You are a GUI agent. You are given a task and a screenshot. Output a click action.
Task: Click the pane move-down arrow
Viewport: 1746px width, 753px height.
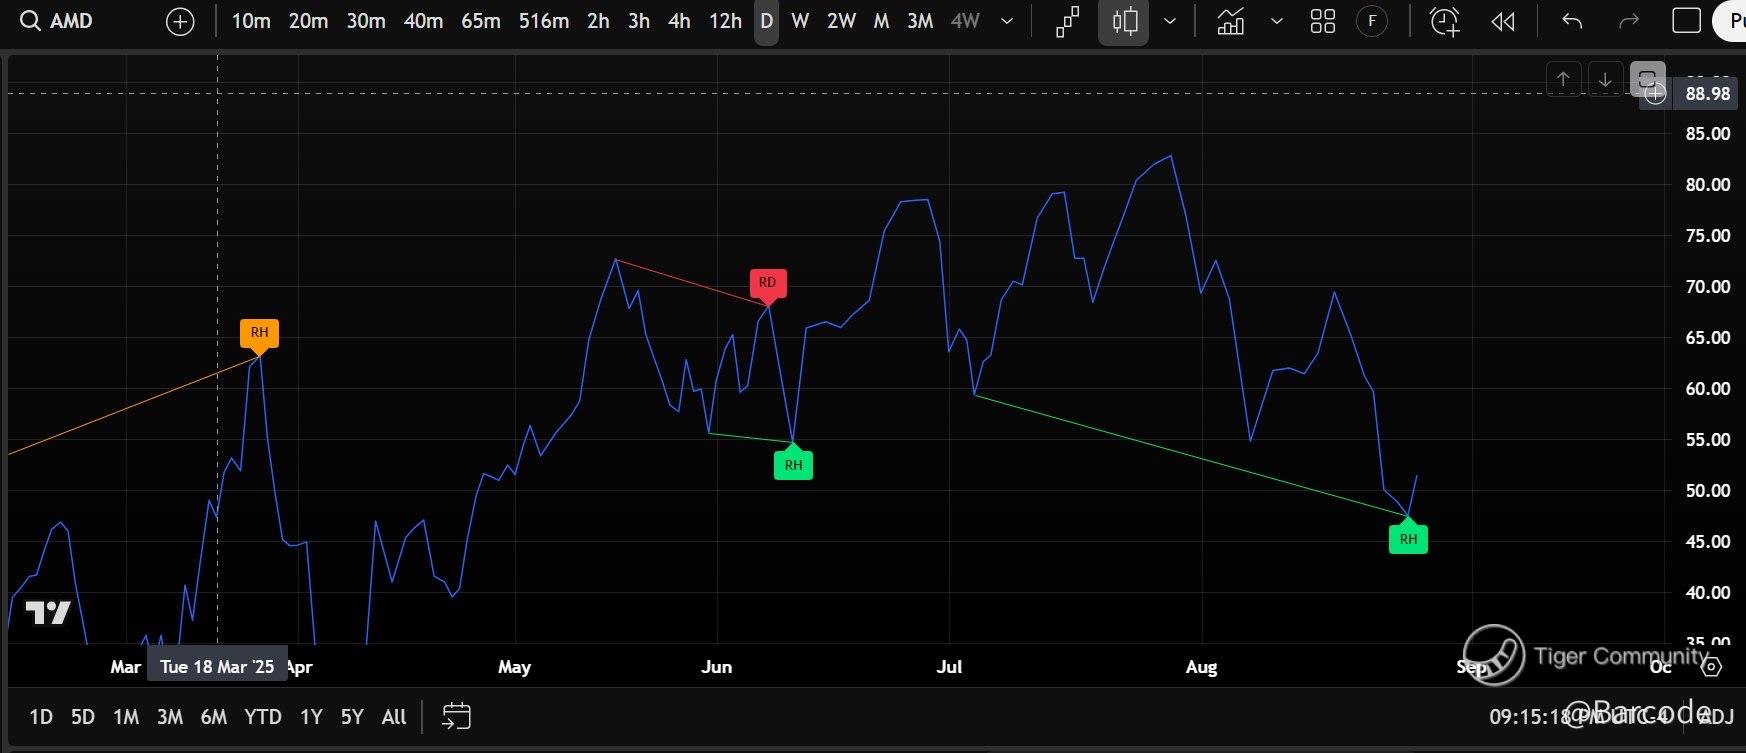pyautogui.click(x=1605, y=79)
